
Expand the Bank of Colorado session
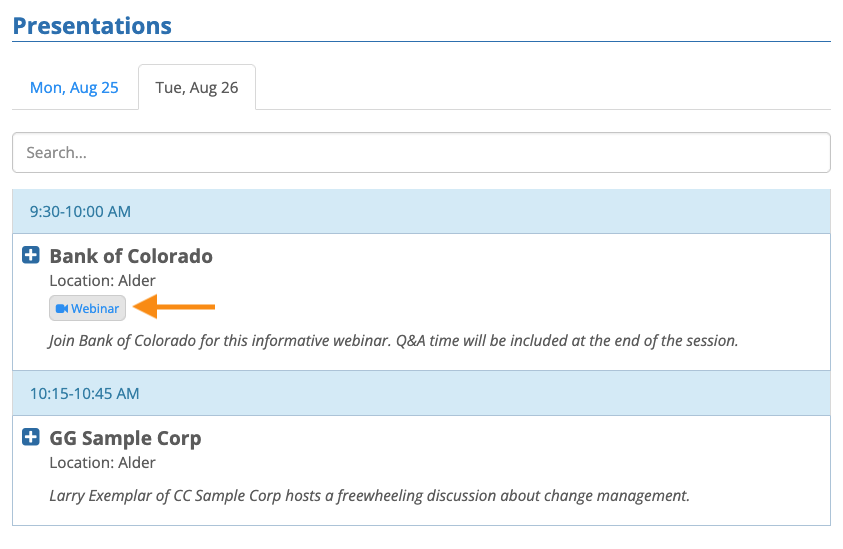(x=31, y=256)
